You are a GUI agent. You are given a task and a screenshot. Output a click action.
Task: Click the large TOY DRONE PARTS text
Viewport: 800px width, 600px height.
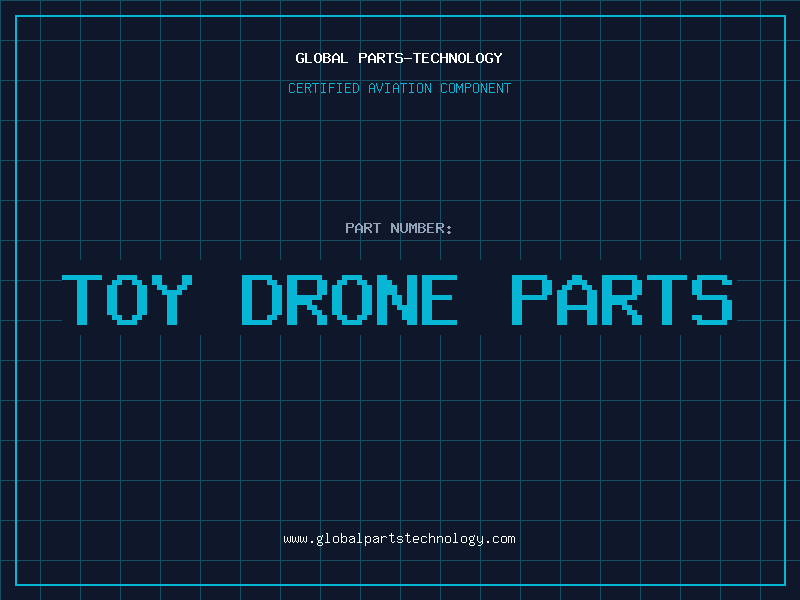click(397, 299)
